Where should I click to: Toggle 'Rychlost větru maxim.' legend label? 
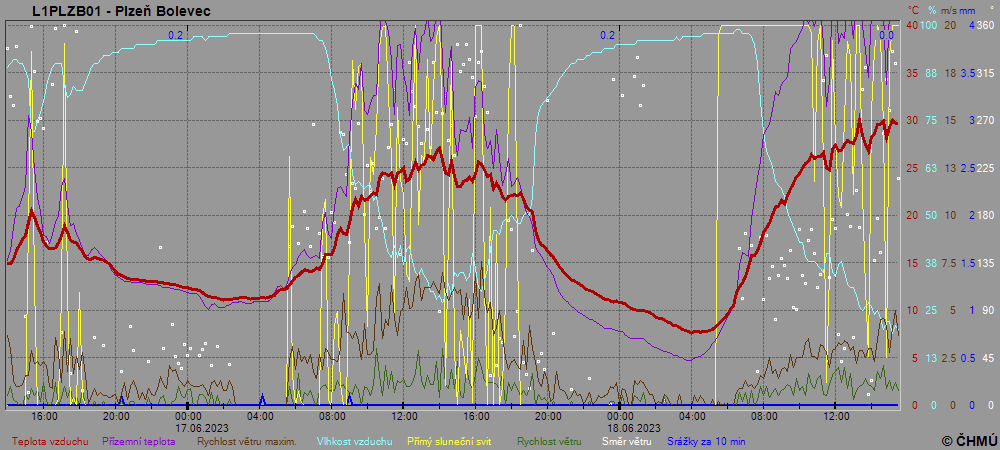[x=252, y=441]
